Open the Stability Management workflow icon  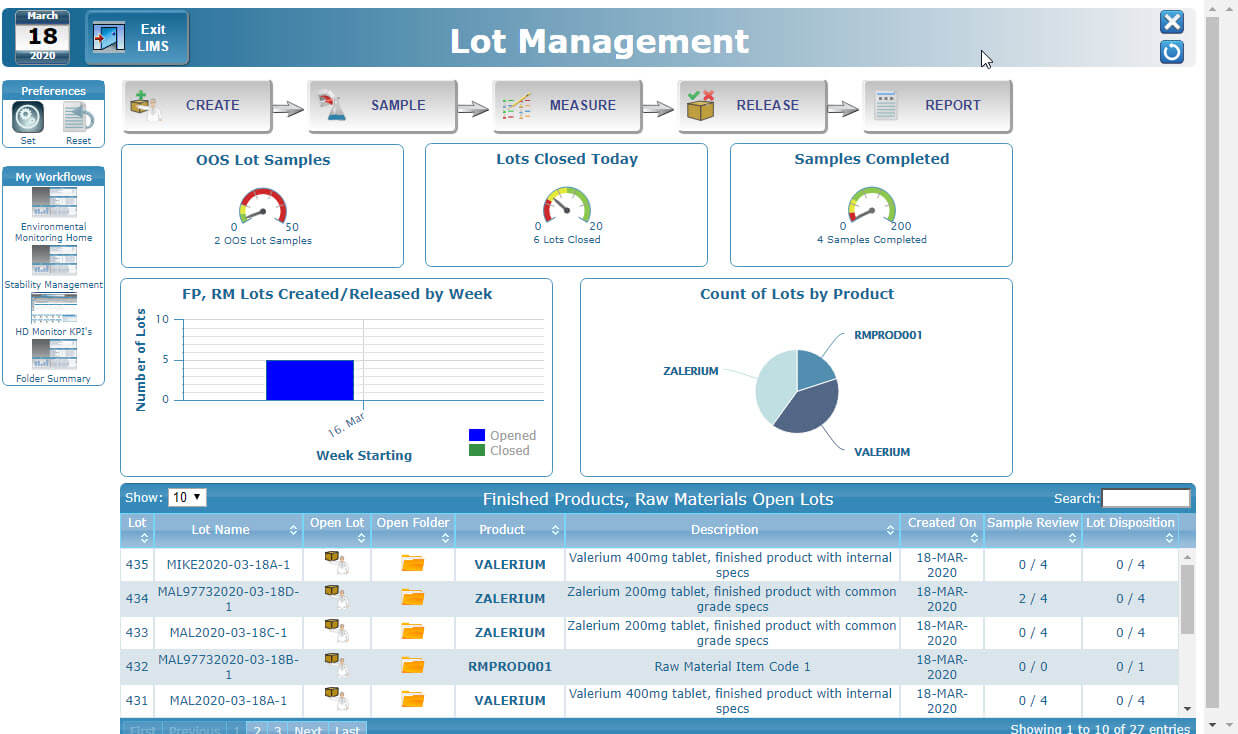pyautogui.click(x=53, y=258)
